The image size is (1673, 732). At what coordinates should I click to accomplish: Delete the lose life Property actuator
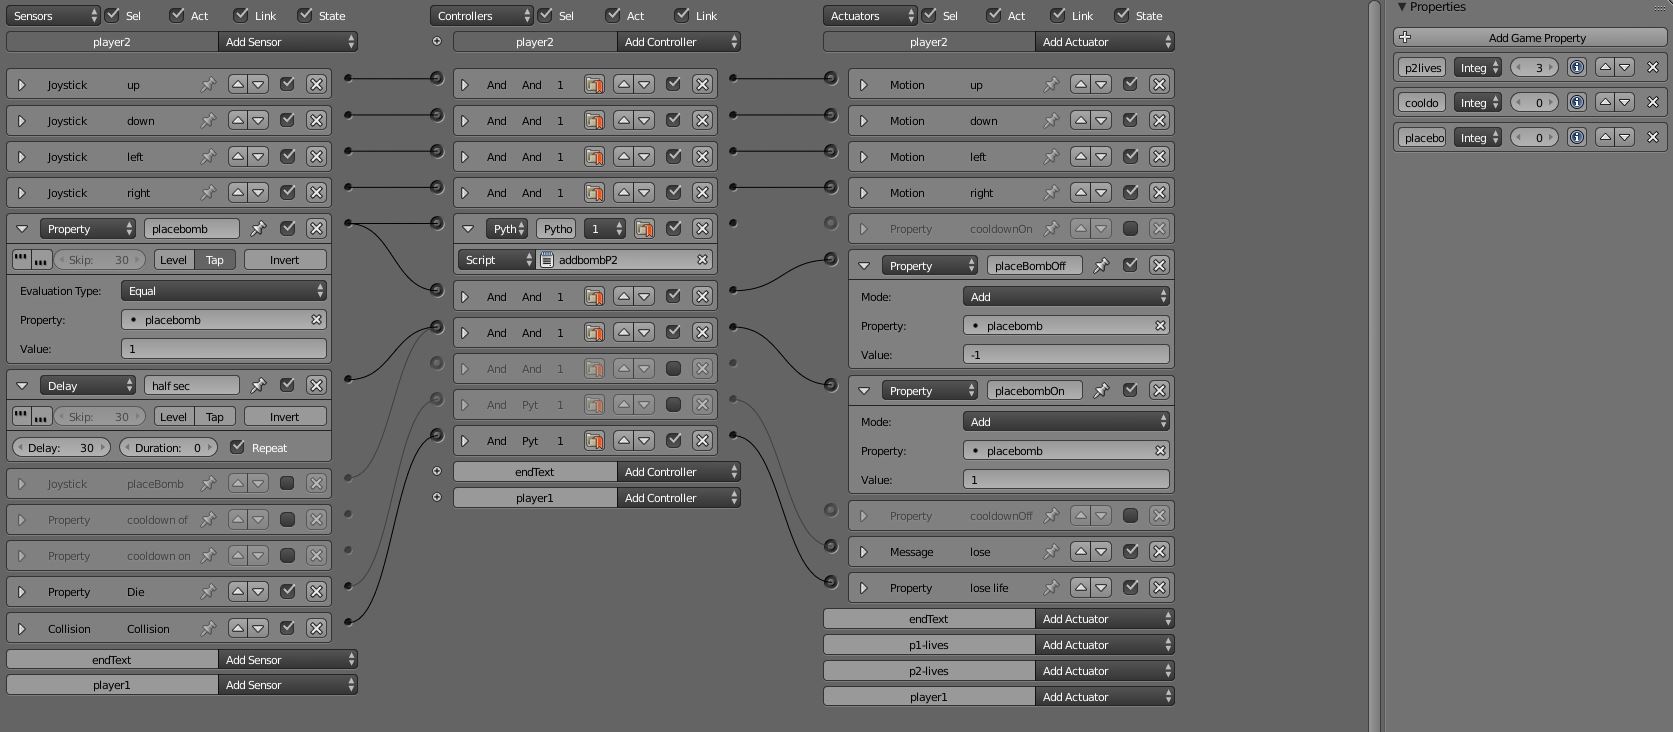pyautogui.click(x=1159, y=588)
